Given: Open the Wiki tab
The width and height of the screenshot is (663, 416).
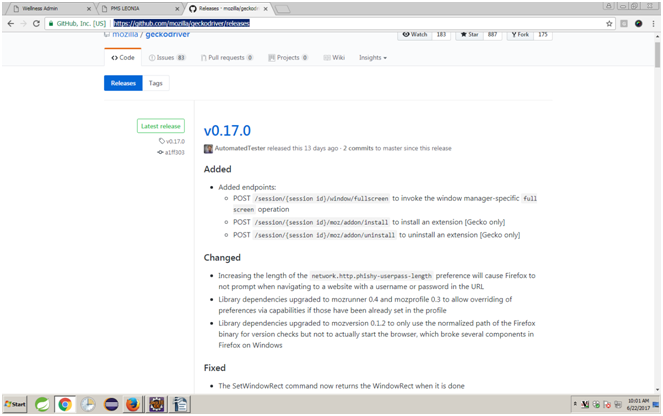Looking at the screenshot, I should [334, 57].
